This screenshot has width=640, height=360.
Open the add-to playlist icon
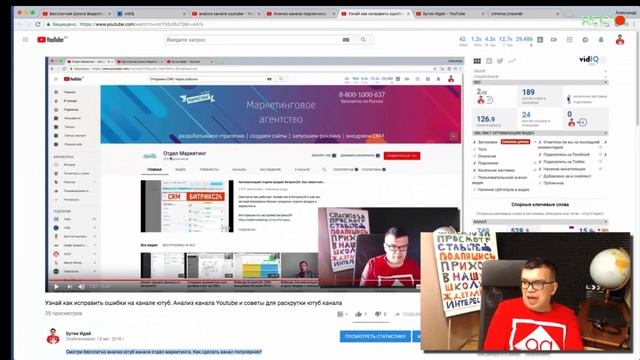(x=340, y=314)
